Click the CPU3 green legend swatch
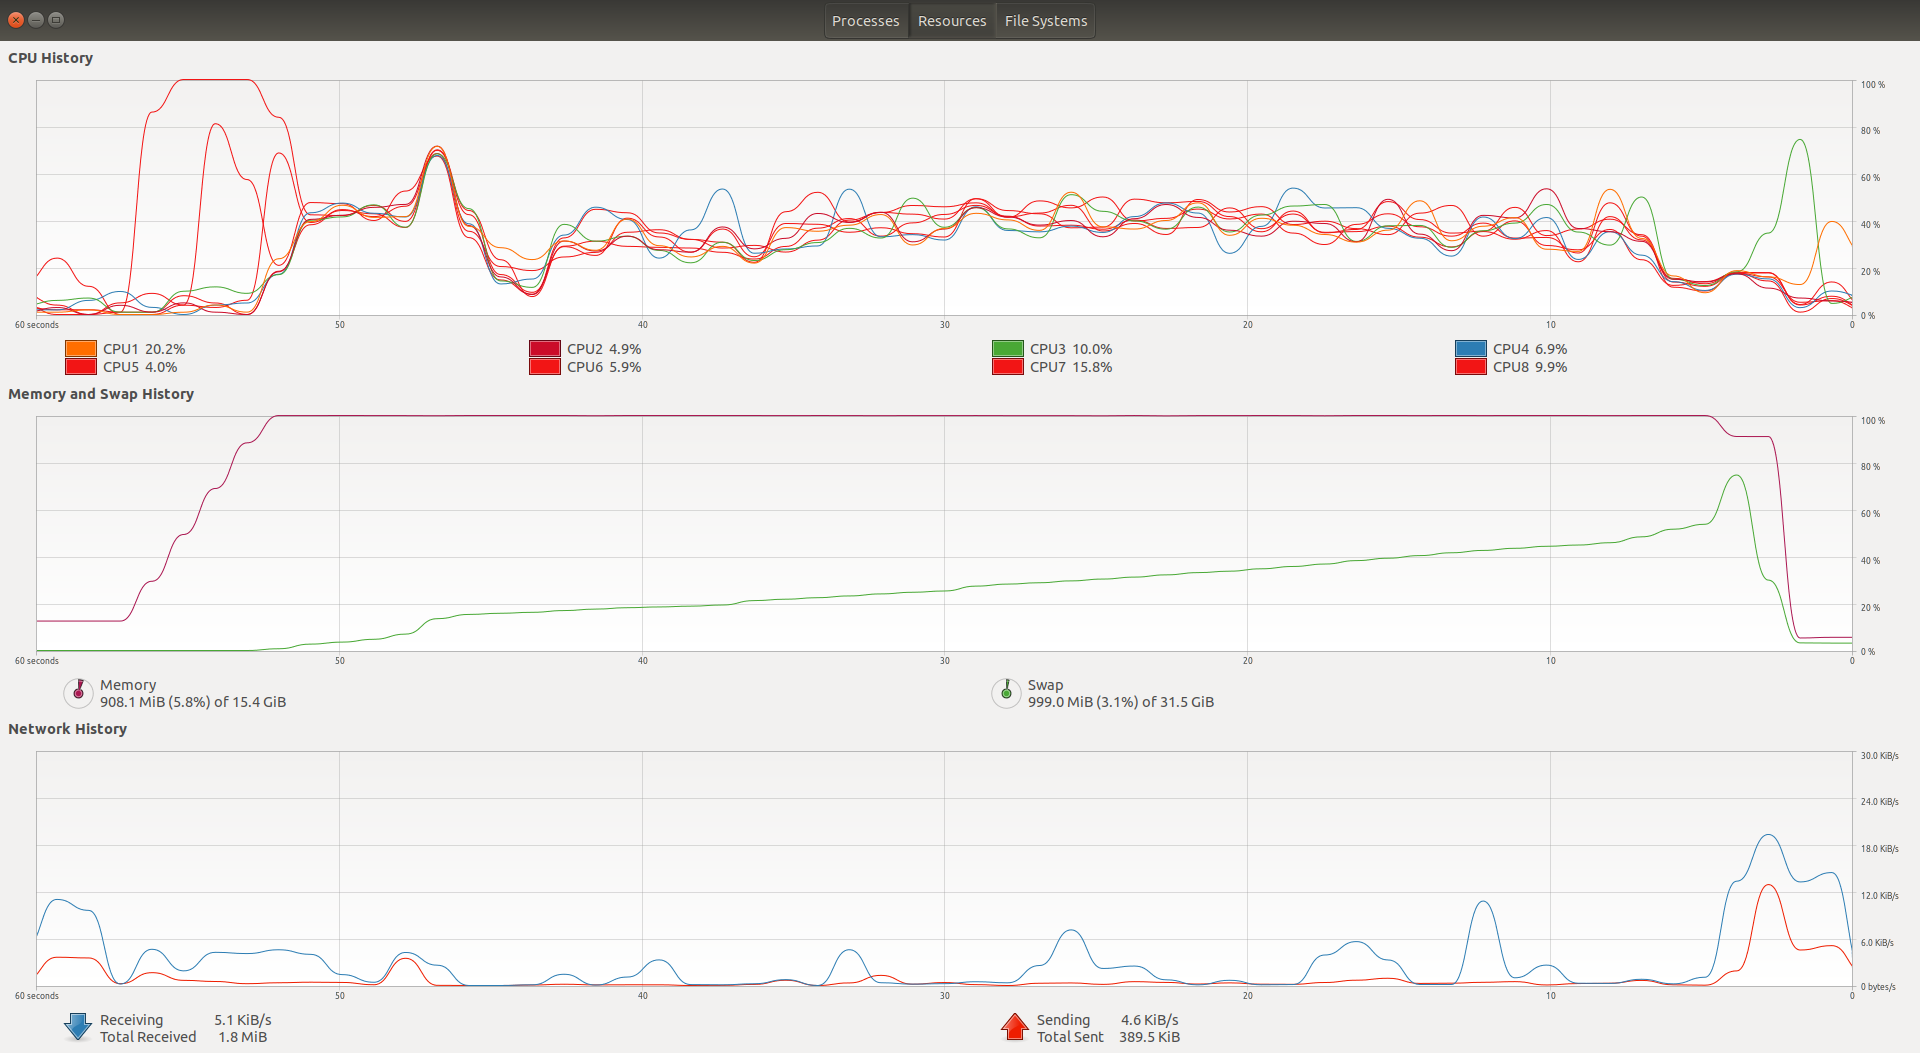This screenshot has width=1920, height=1053. point(1006,348)
